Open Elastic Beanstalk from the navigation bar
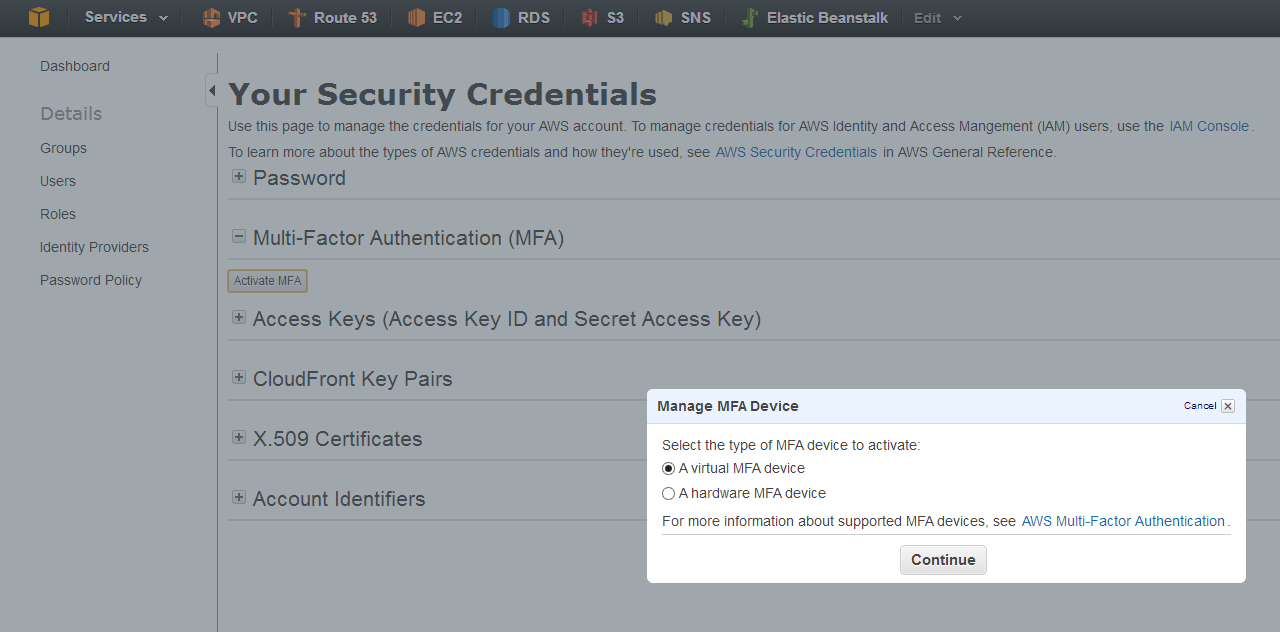The width and height of the screenshot is (1280, 632). (x=814, y=17)
